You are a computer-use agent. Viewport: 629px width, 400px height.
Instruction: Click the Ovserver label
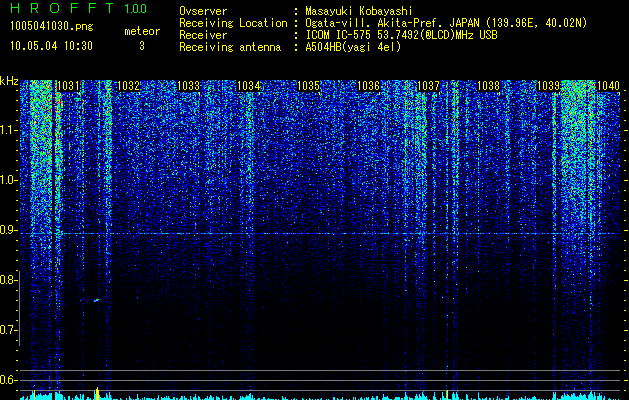[x=203, y=11]
